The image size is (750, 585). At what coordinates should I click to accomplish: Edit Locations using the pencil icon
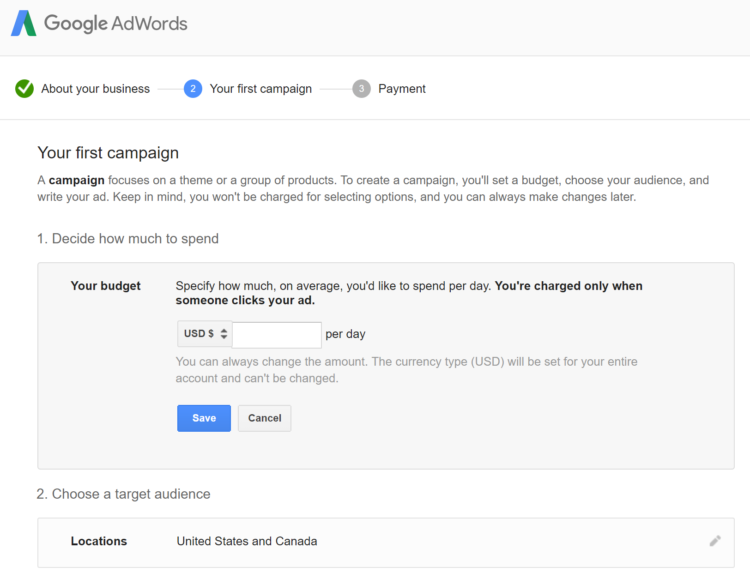(x=715, y=541)
